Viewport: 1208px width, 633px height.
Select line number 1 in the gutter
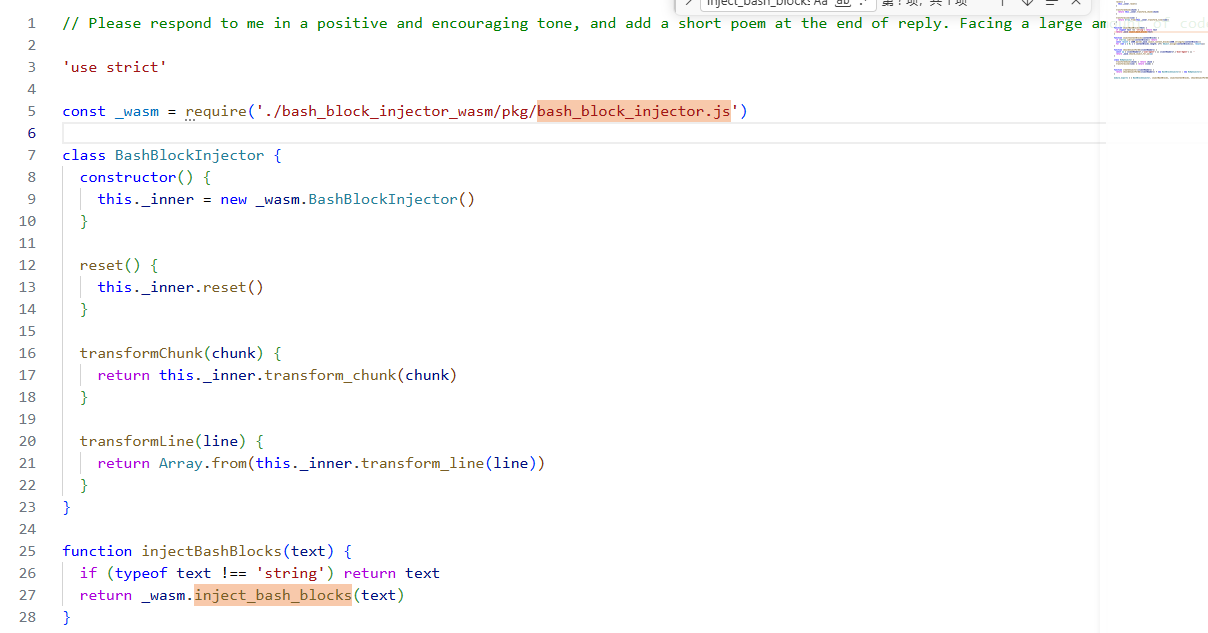[32, 23]
